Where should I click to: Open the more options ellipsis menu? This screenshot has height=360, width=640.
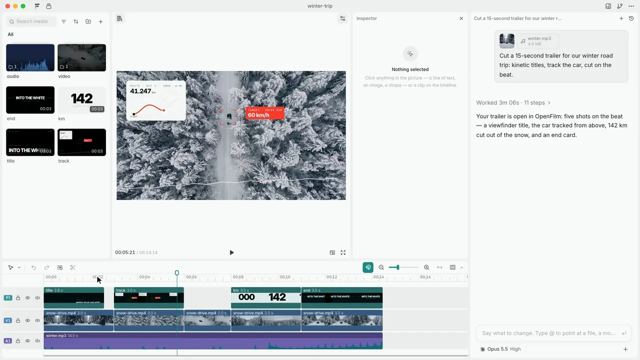[x=631, y=6]
